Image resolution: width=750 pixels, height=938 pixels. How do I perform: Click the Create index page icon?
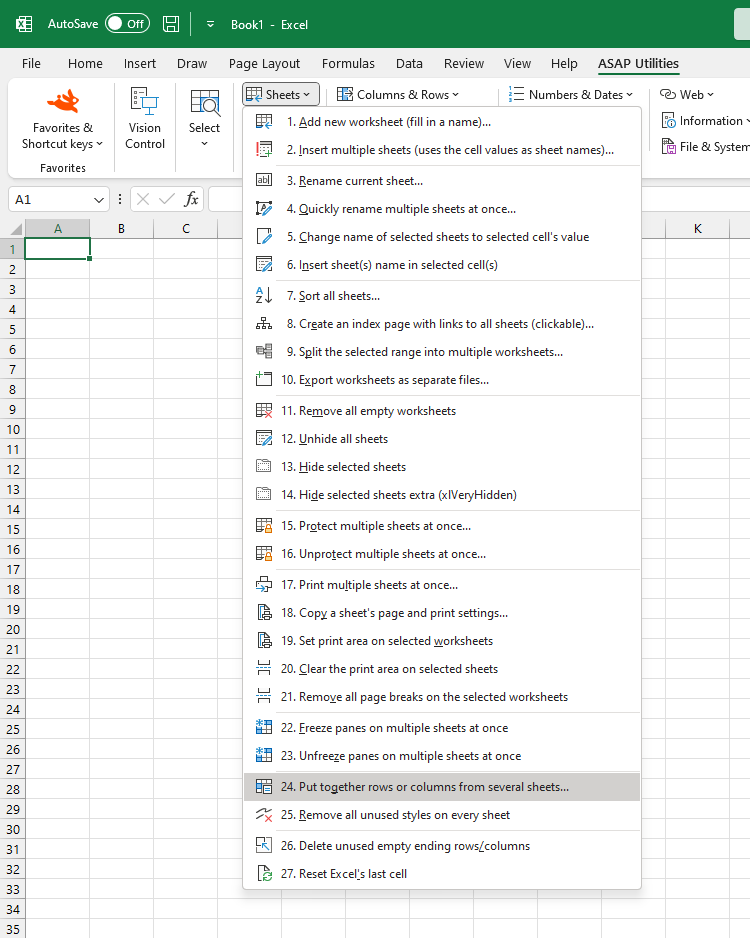pyautogui.click(x=264, y=324)
